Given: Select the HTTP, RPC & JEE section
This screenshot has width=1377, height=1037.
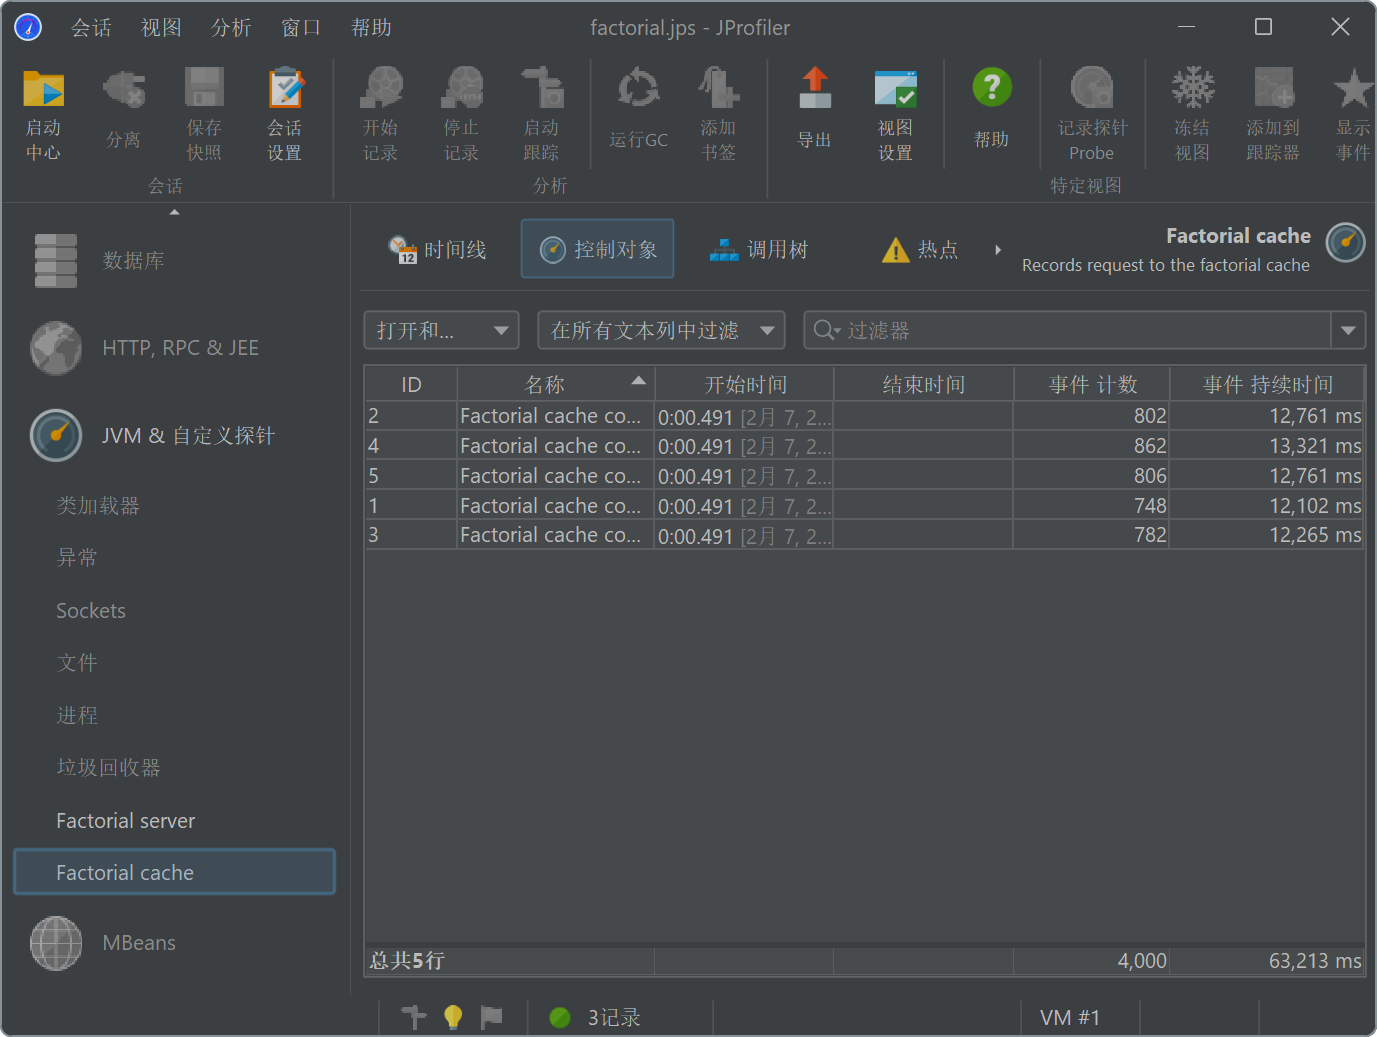Looking at the screenshot, I should coord(144,348).
